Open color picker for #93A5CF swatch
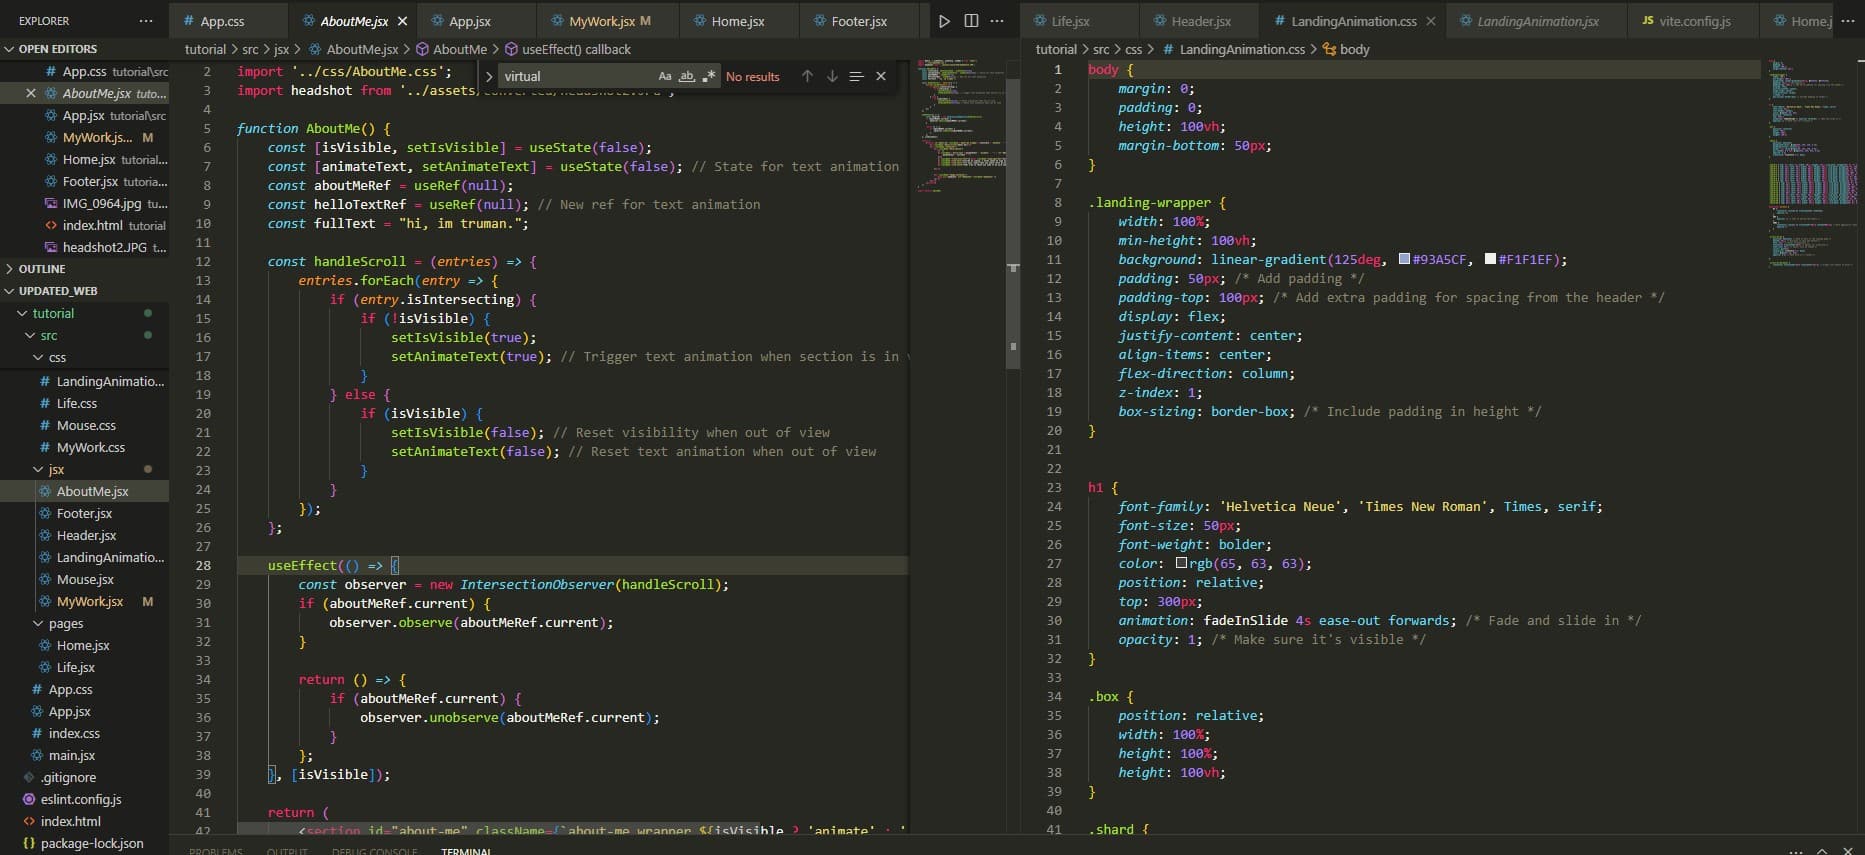Viewport: 1865px width, 855px height. coord(1404,259)
